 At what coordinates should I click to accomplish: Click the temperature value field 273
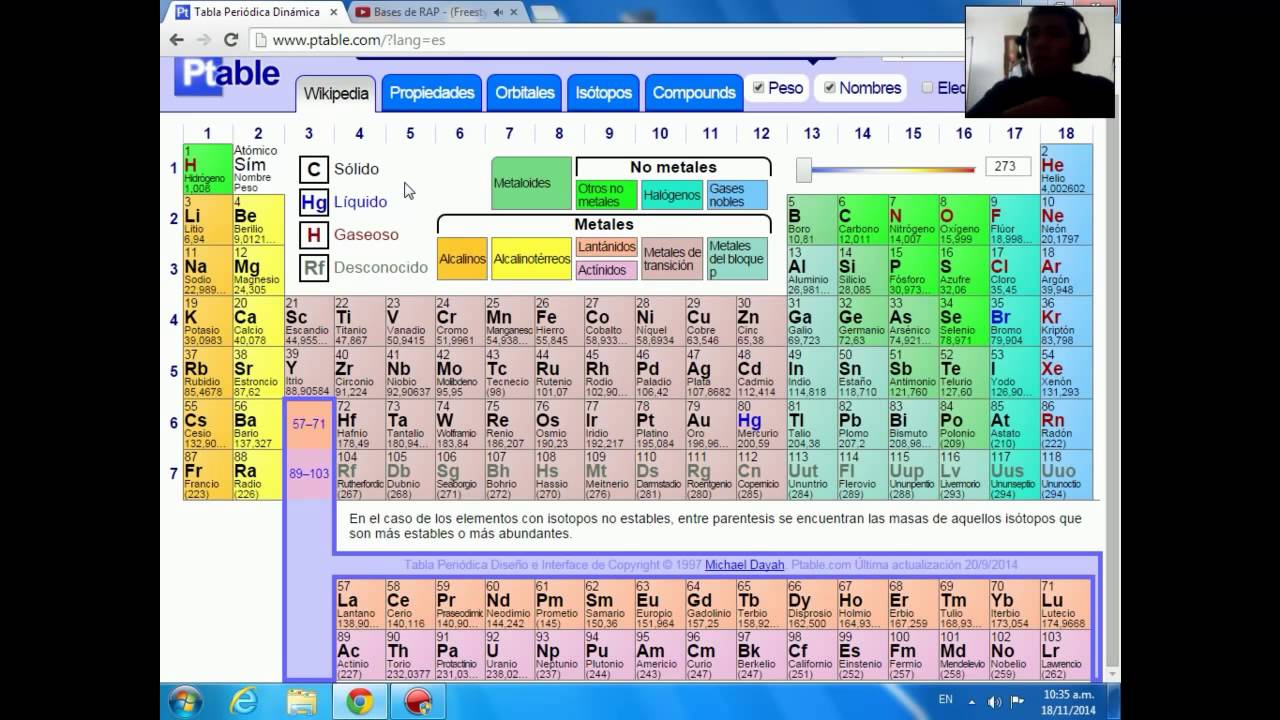[x=1008, y=167]
